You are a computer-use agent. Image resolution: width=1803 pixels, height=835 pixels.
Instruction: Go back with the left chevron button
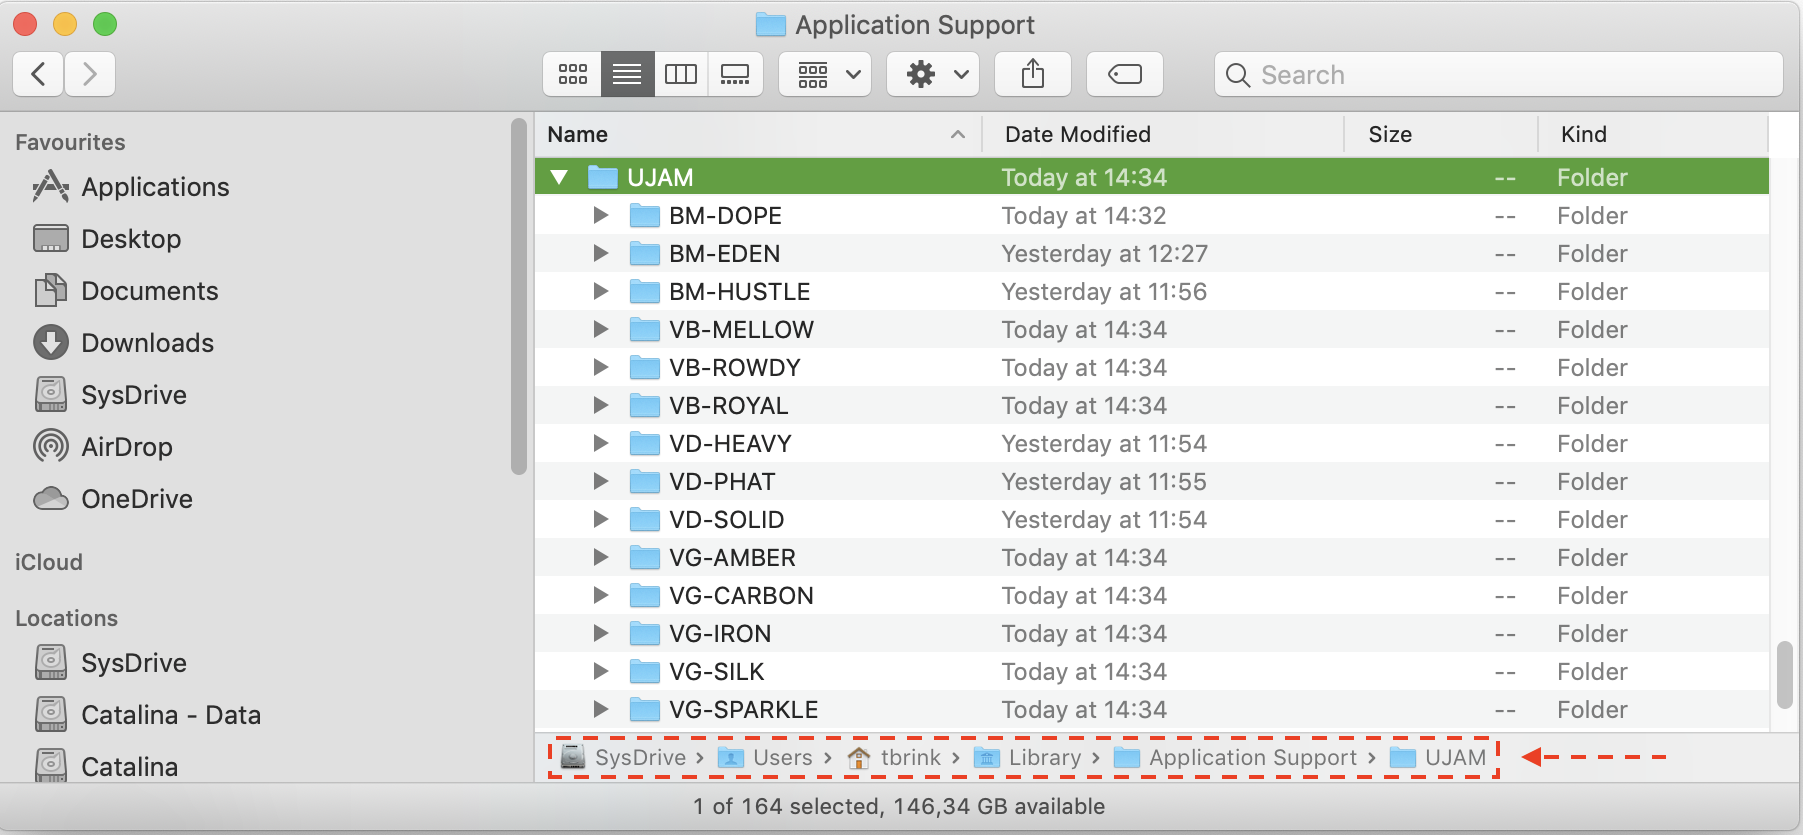tap(39, 74)
